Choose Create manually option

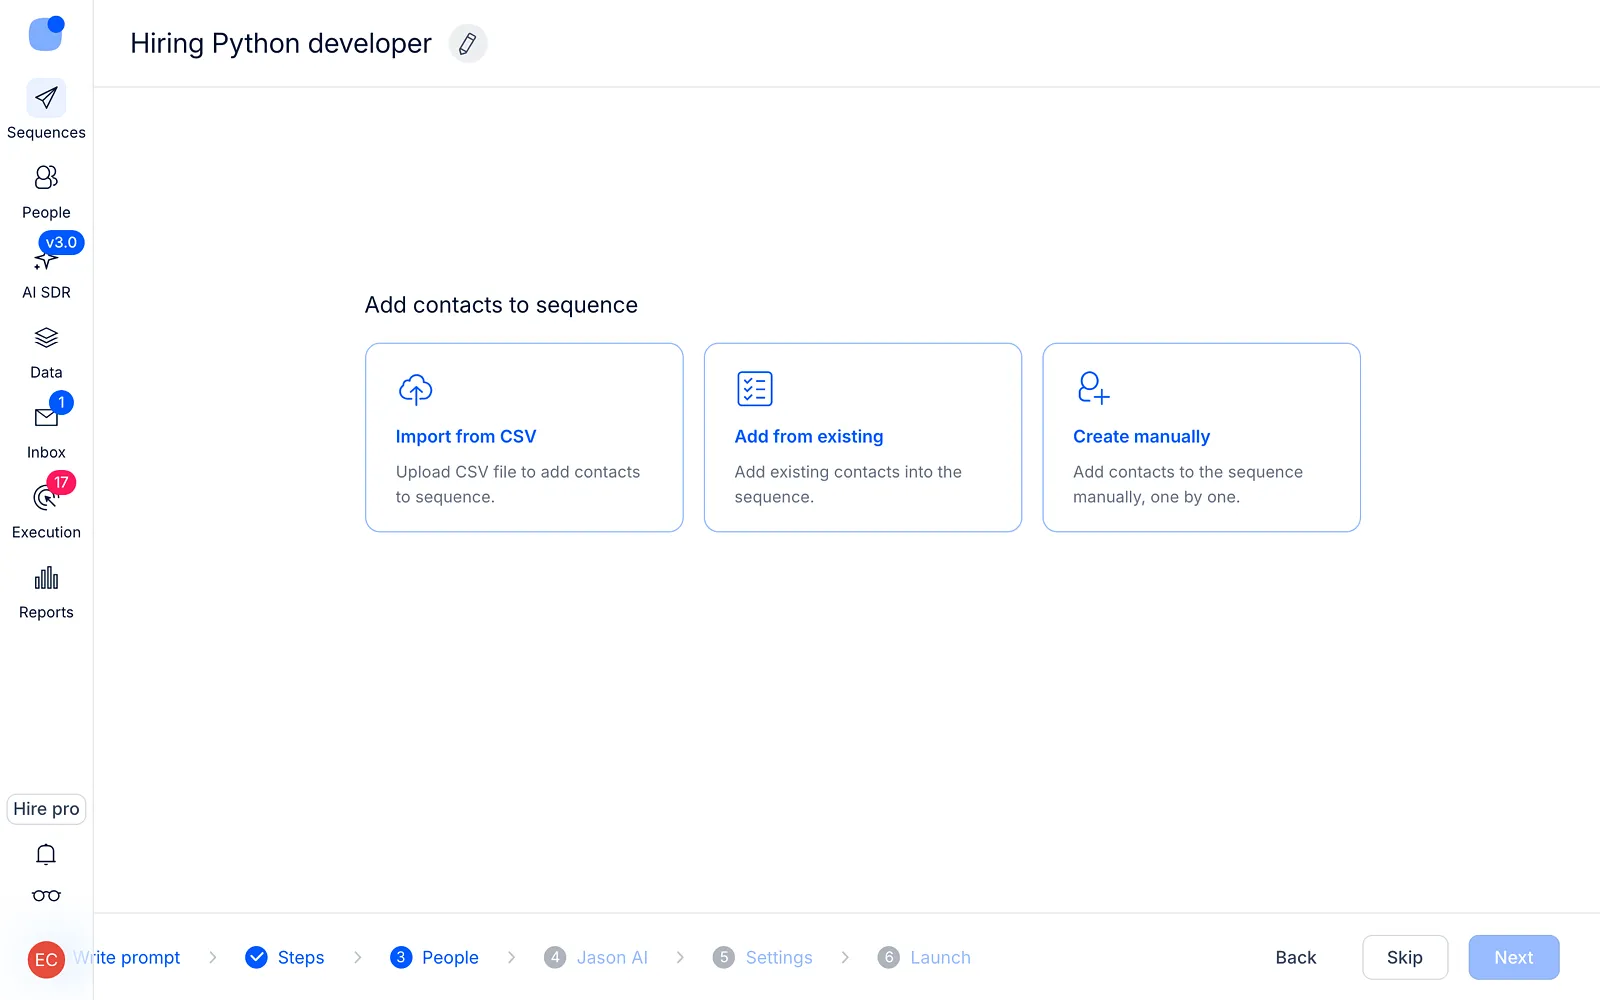pos(1201,437)
